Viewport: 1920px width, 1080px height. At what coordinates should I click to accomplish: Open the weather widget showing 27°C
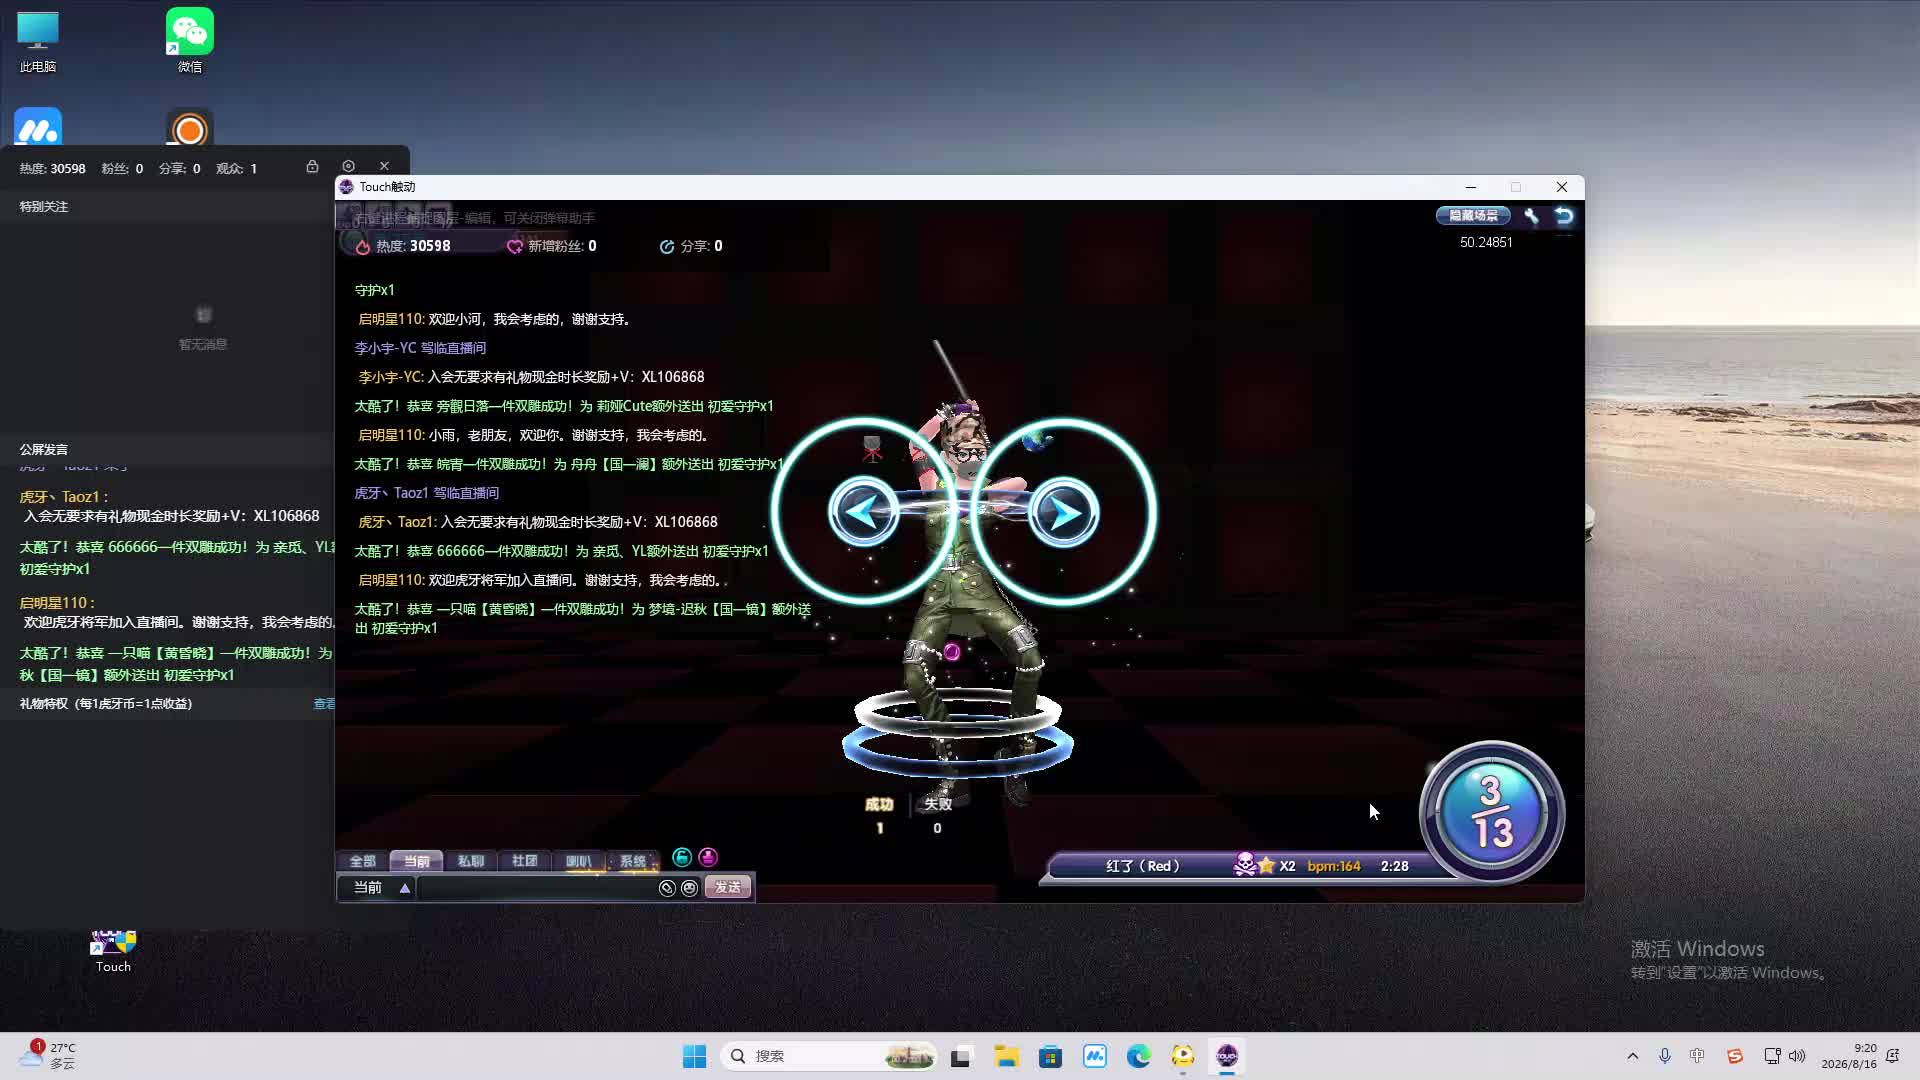pos(48,1056)
